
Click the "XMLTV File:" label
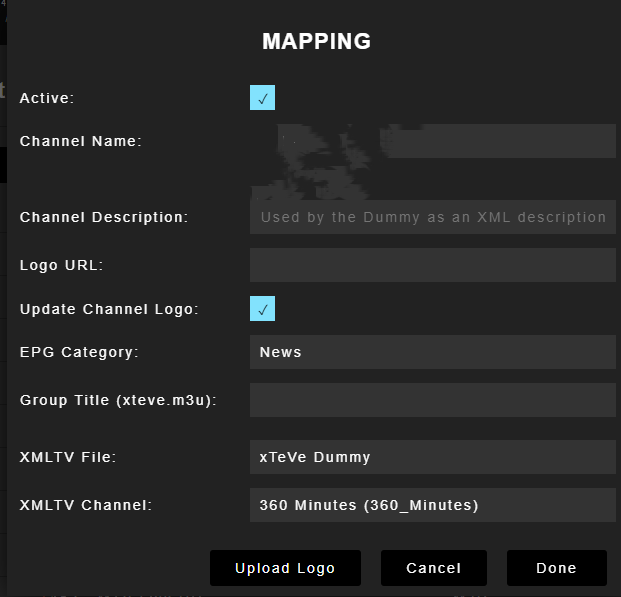pyautogui.click(x=68, y=457)
